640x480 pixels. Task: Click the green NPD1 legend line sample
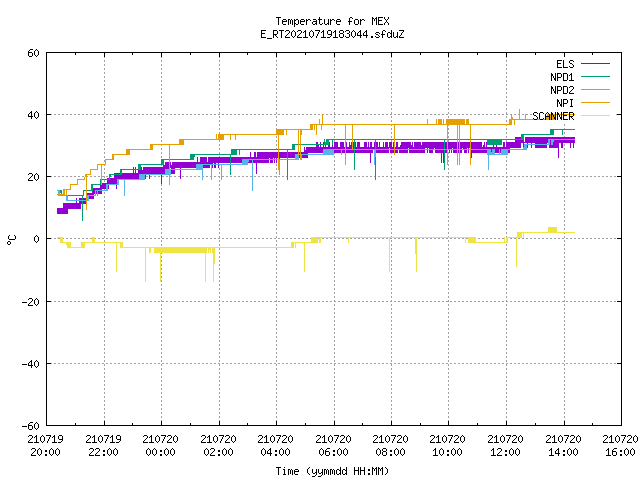[x=596, y=76]
